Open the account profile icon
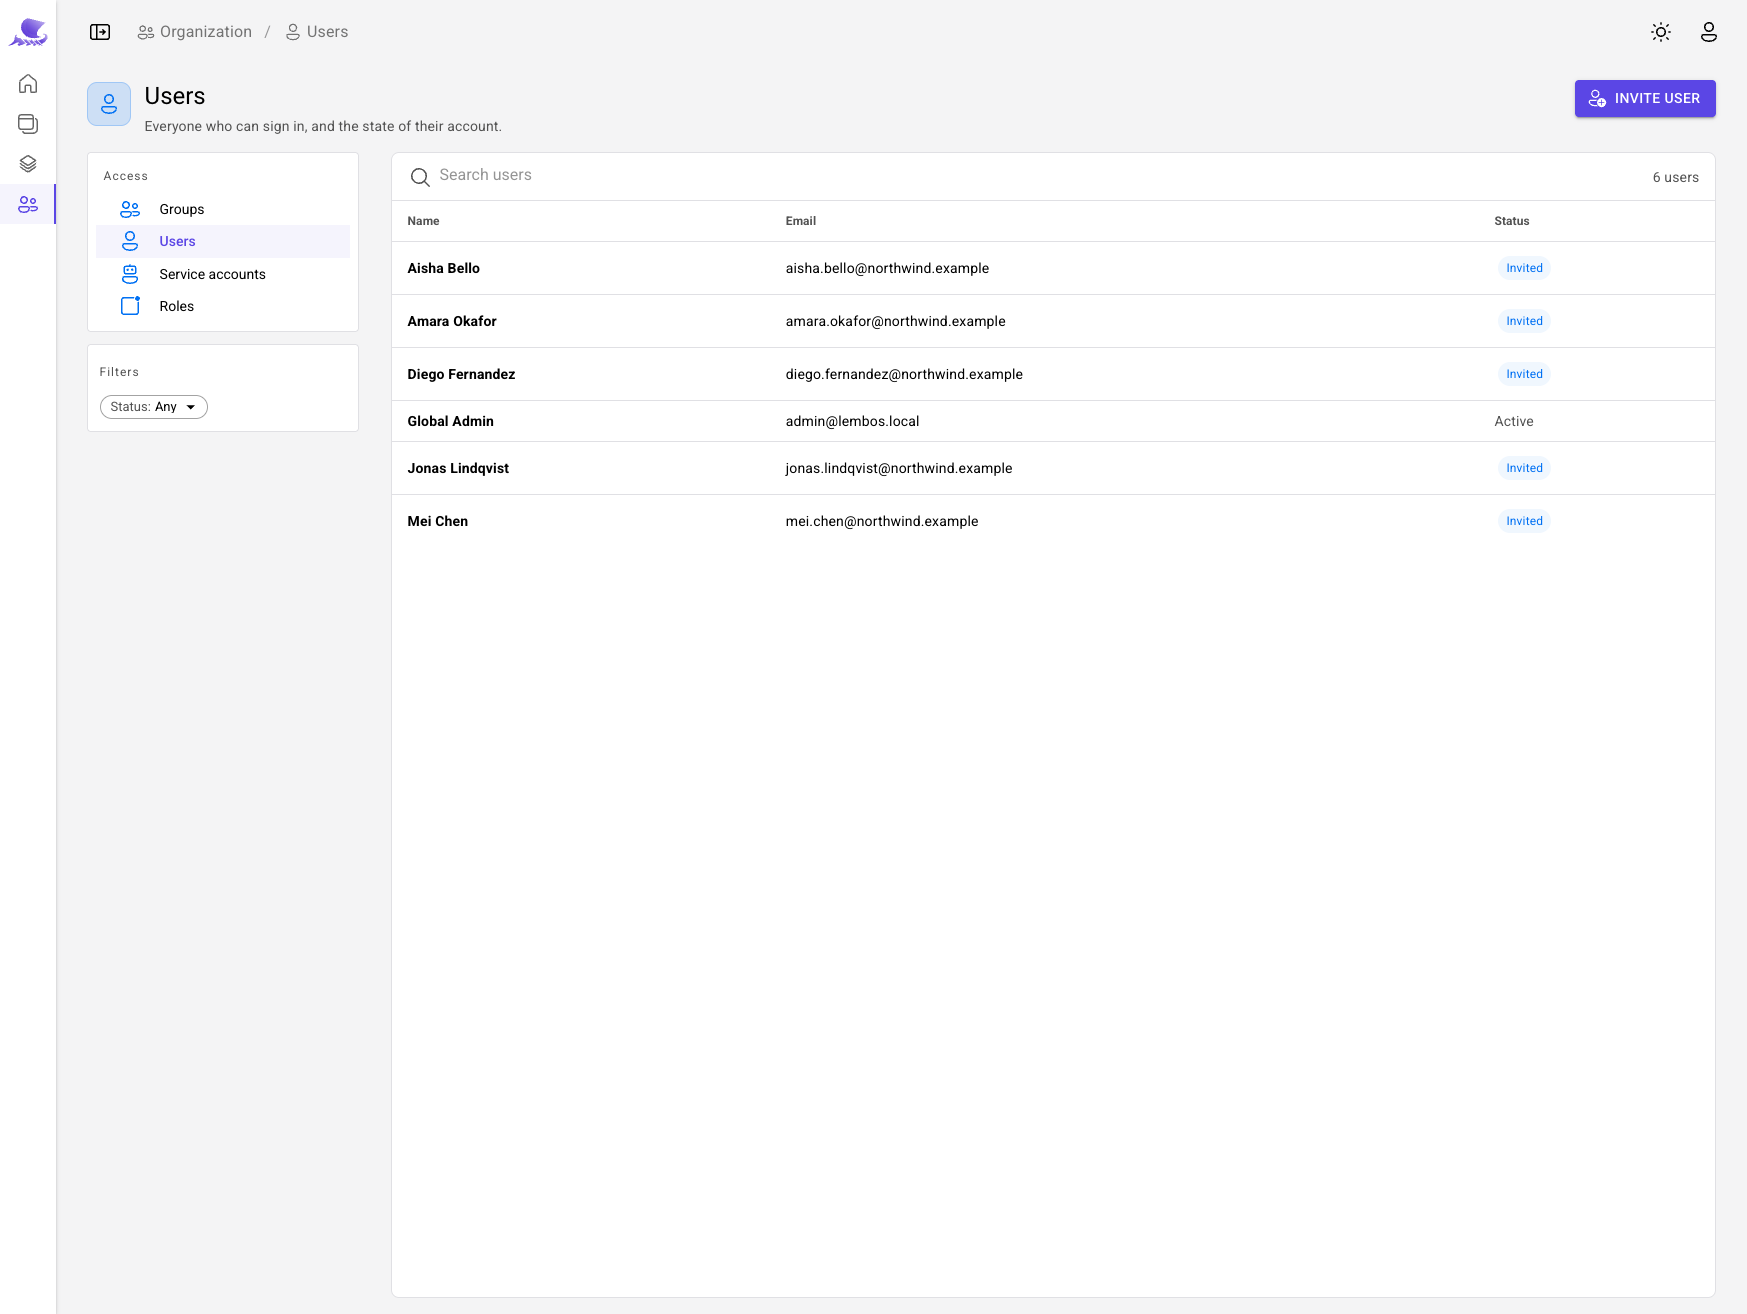Viewport: 1747px width, 1314px height. pyautogui.click(x=1709, y=32)
